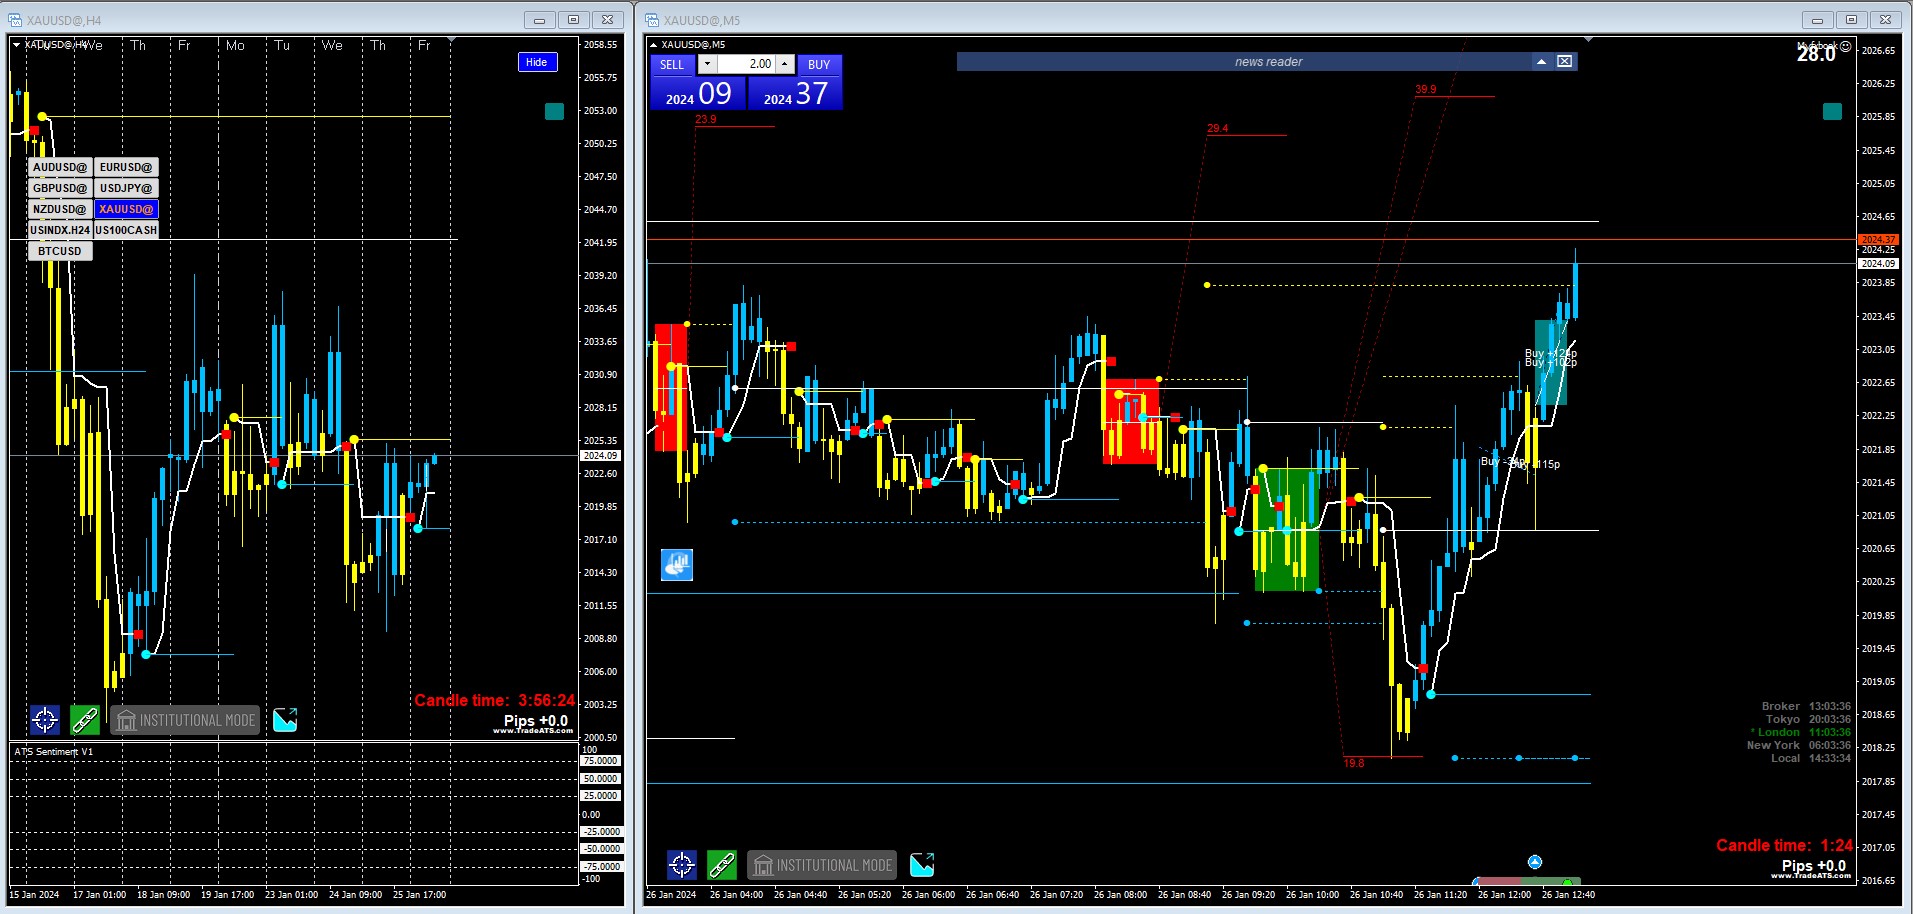Click teal square marker in M5 chart
Screen dimensions: 1913x914
(1832, 111)
